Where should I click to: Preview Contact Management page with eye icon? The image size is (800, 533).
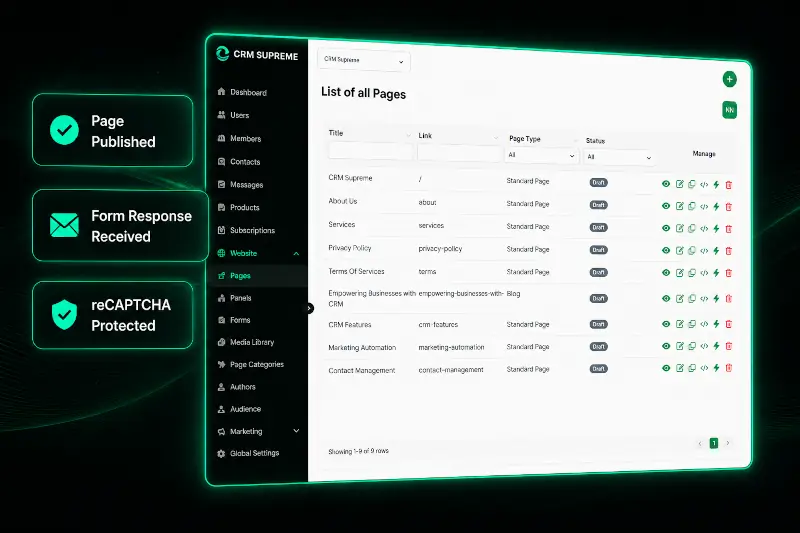(666, 368)
